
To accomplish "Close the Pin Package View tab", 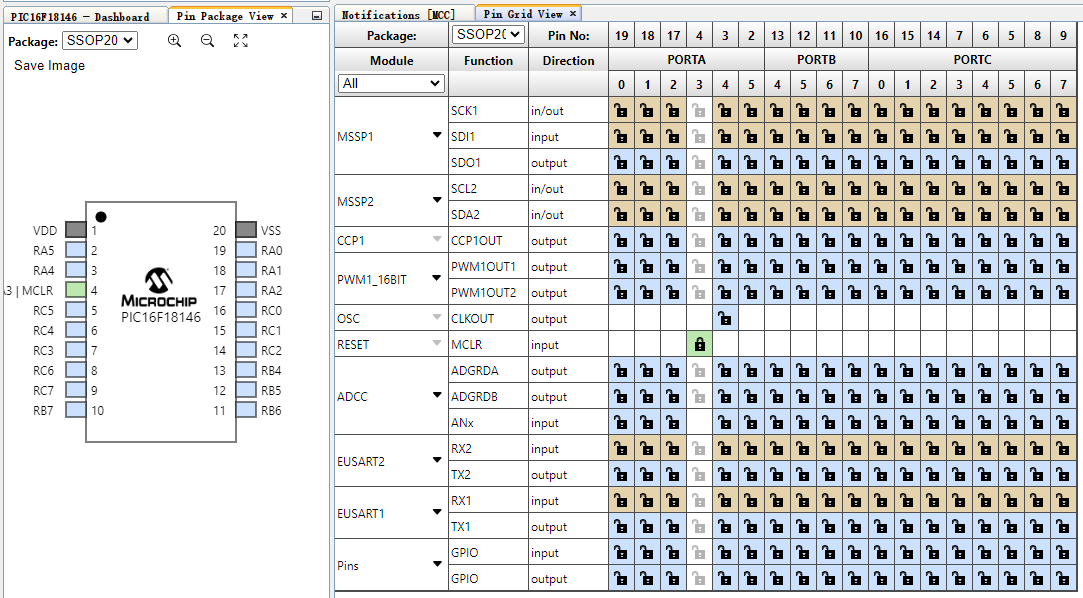I will [x=284, y=15].
